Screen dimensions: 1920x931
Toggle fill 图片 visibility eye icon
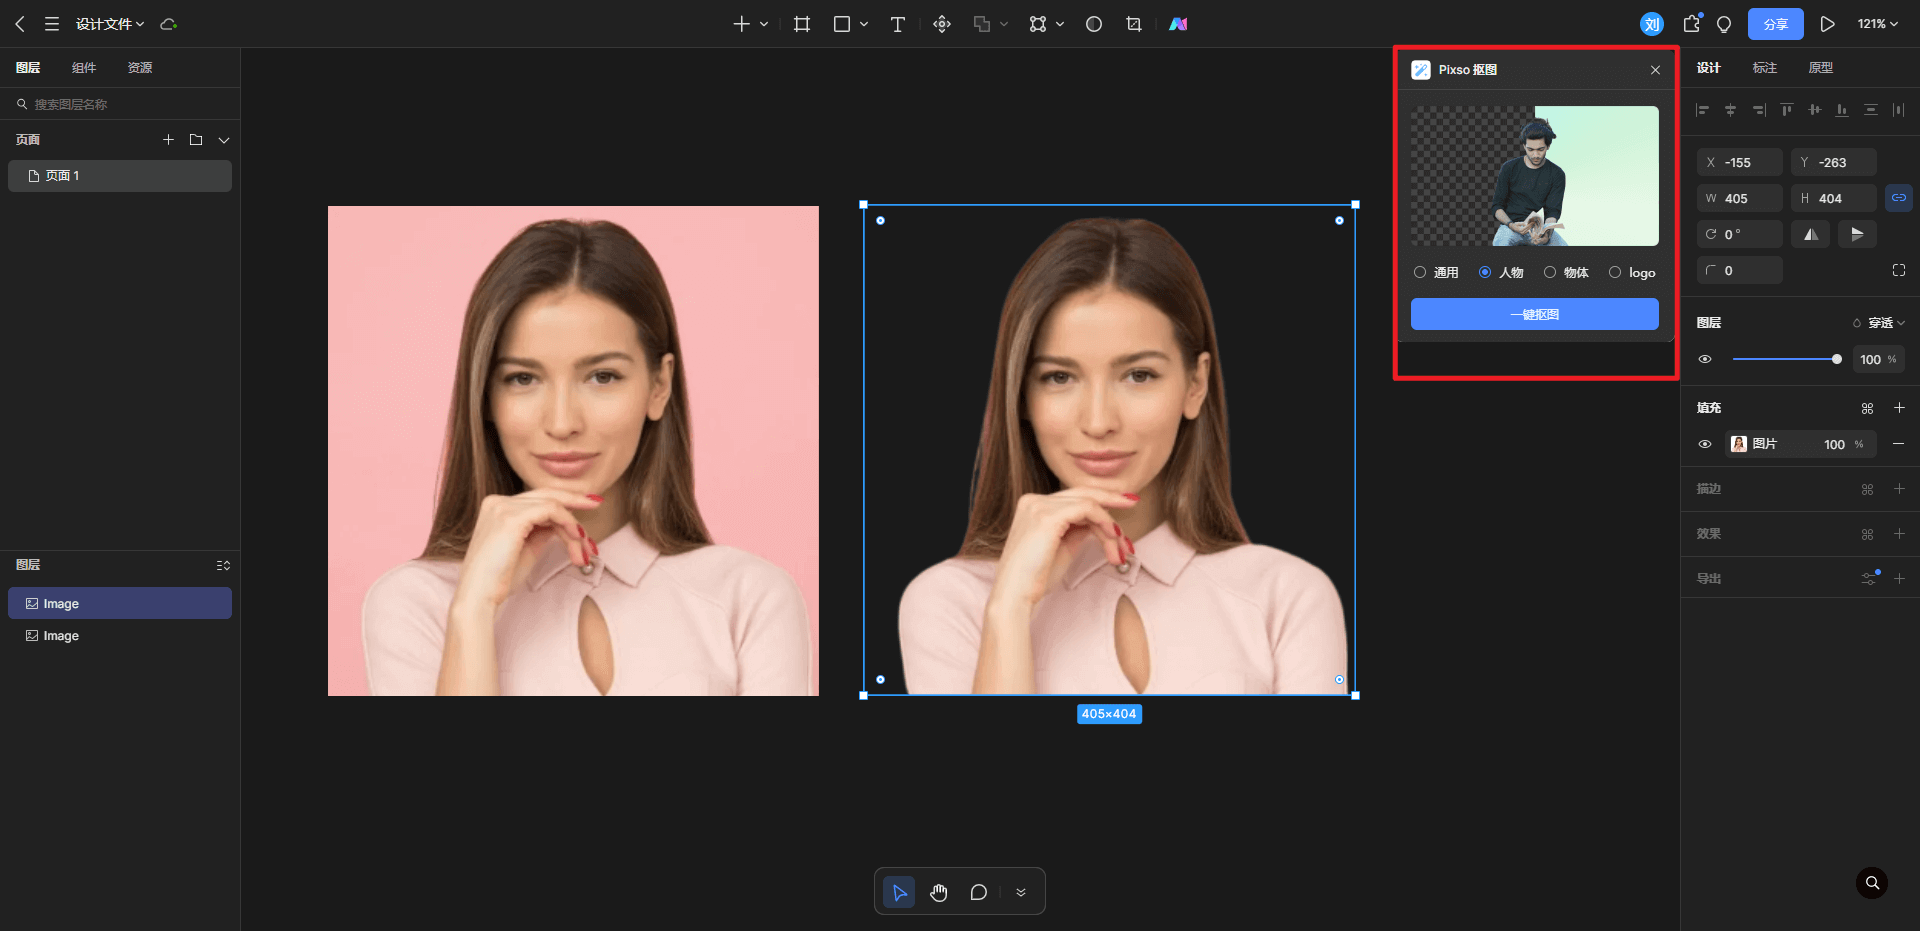point(1705,444)
